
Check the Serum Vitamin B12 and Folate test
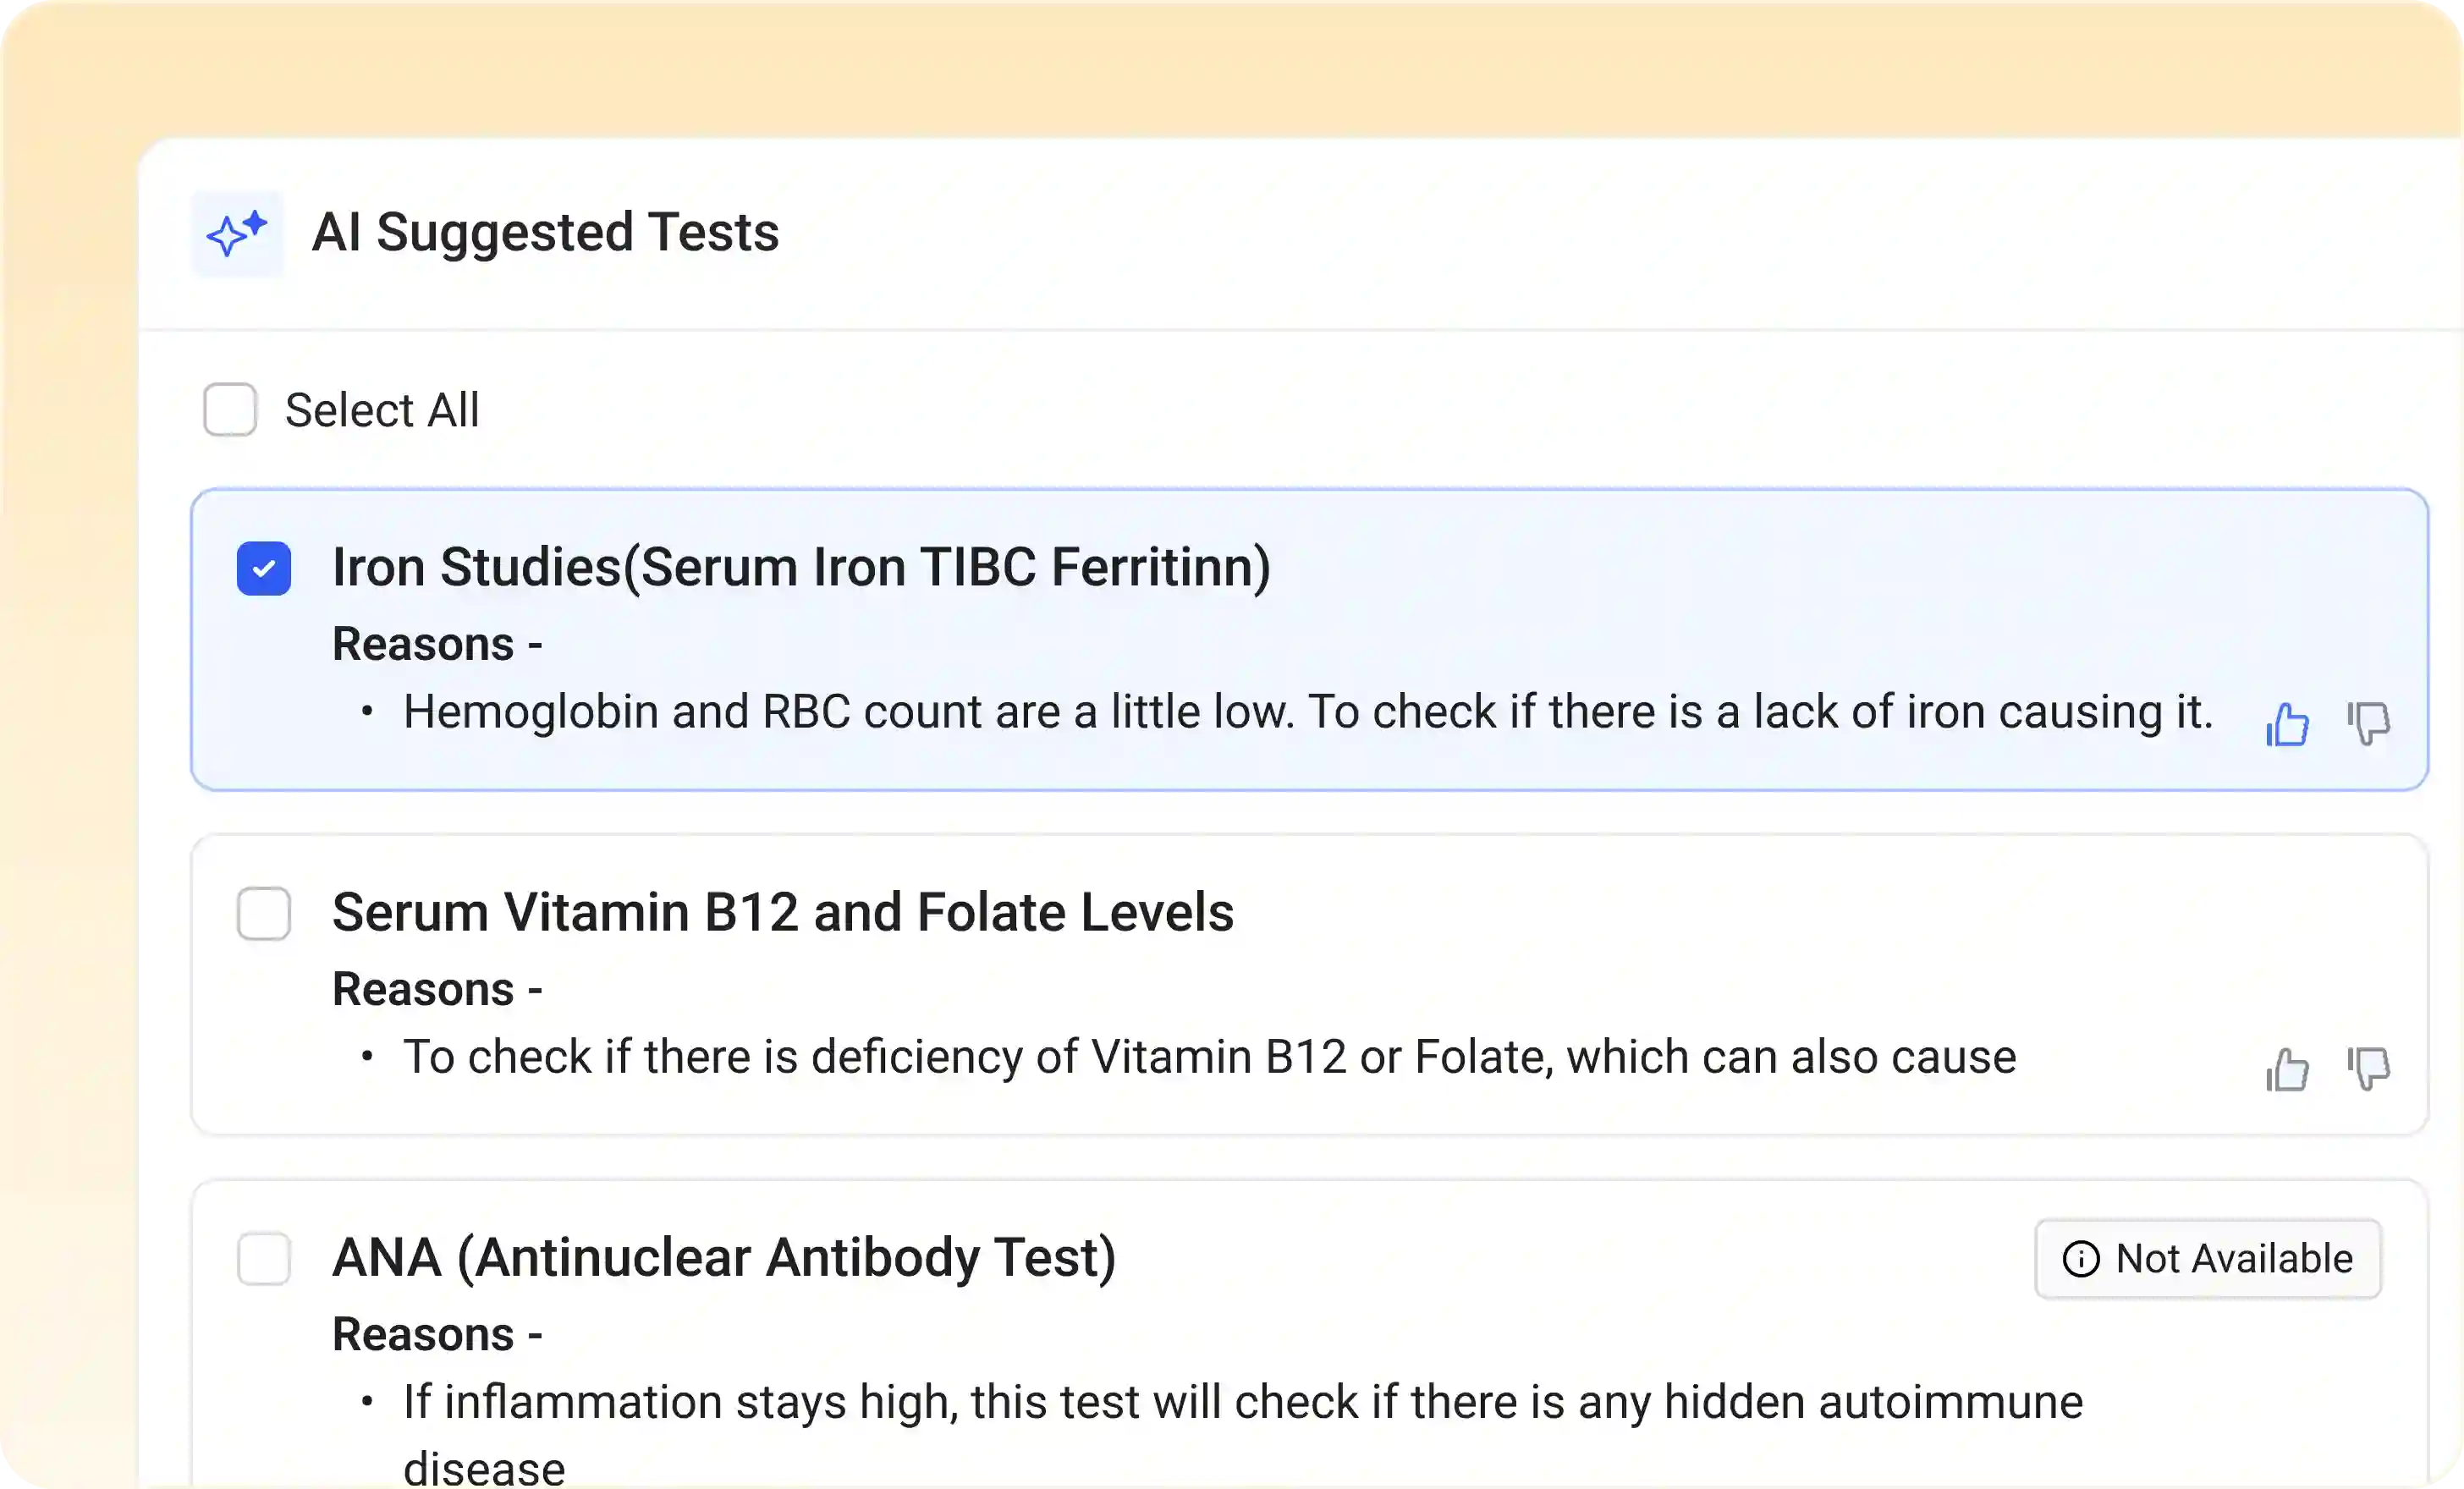(263, 913)
